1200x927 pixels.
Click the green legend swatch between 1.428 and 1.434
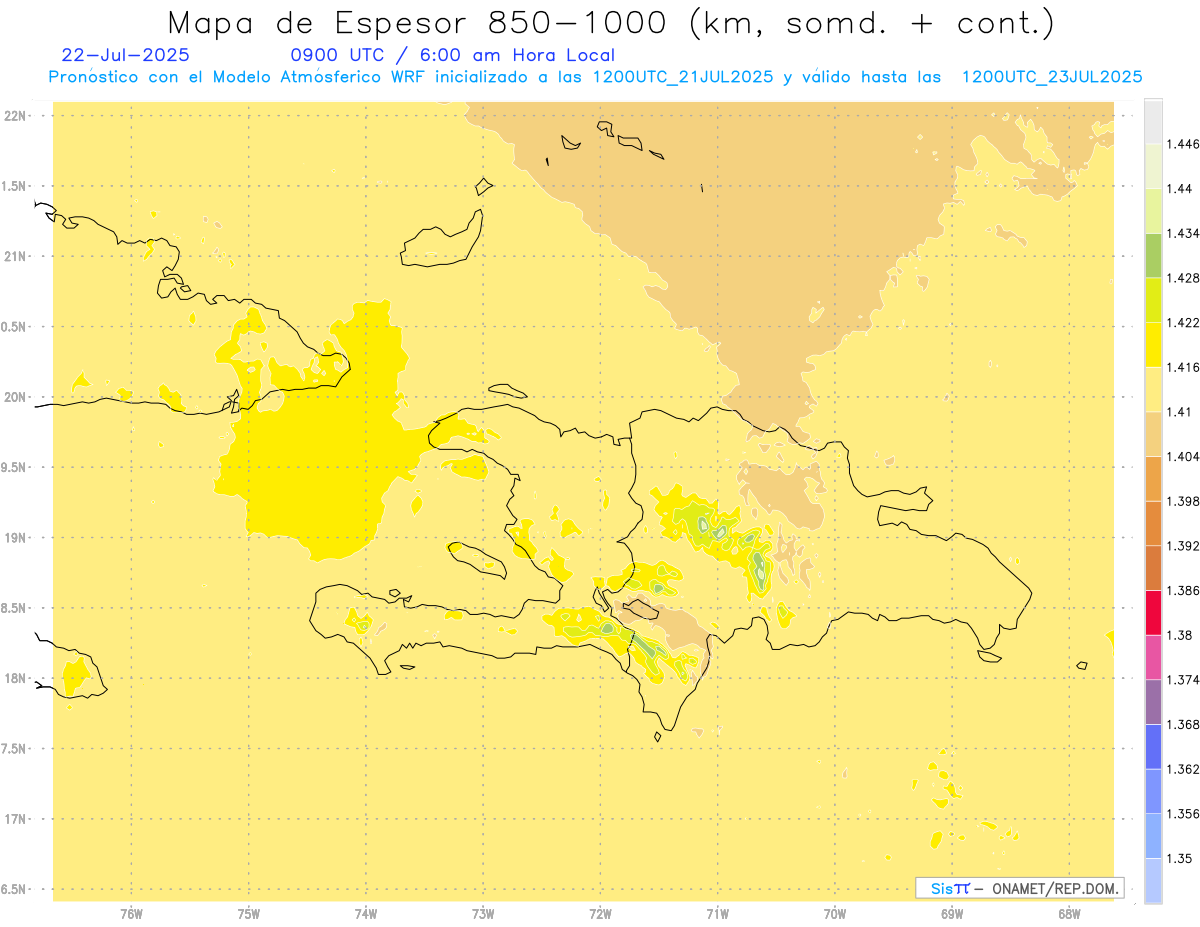(1153, 255)
